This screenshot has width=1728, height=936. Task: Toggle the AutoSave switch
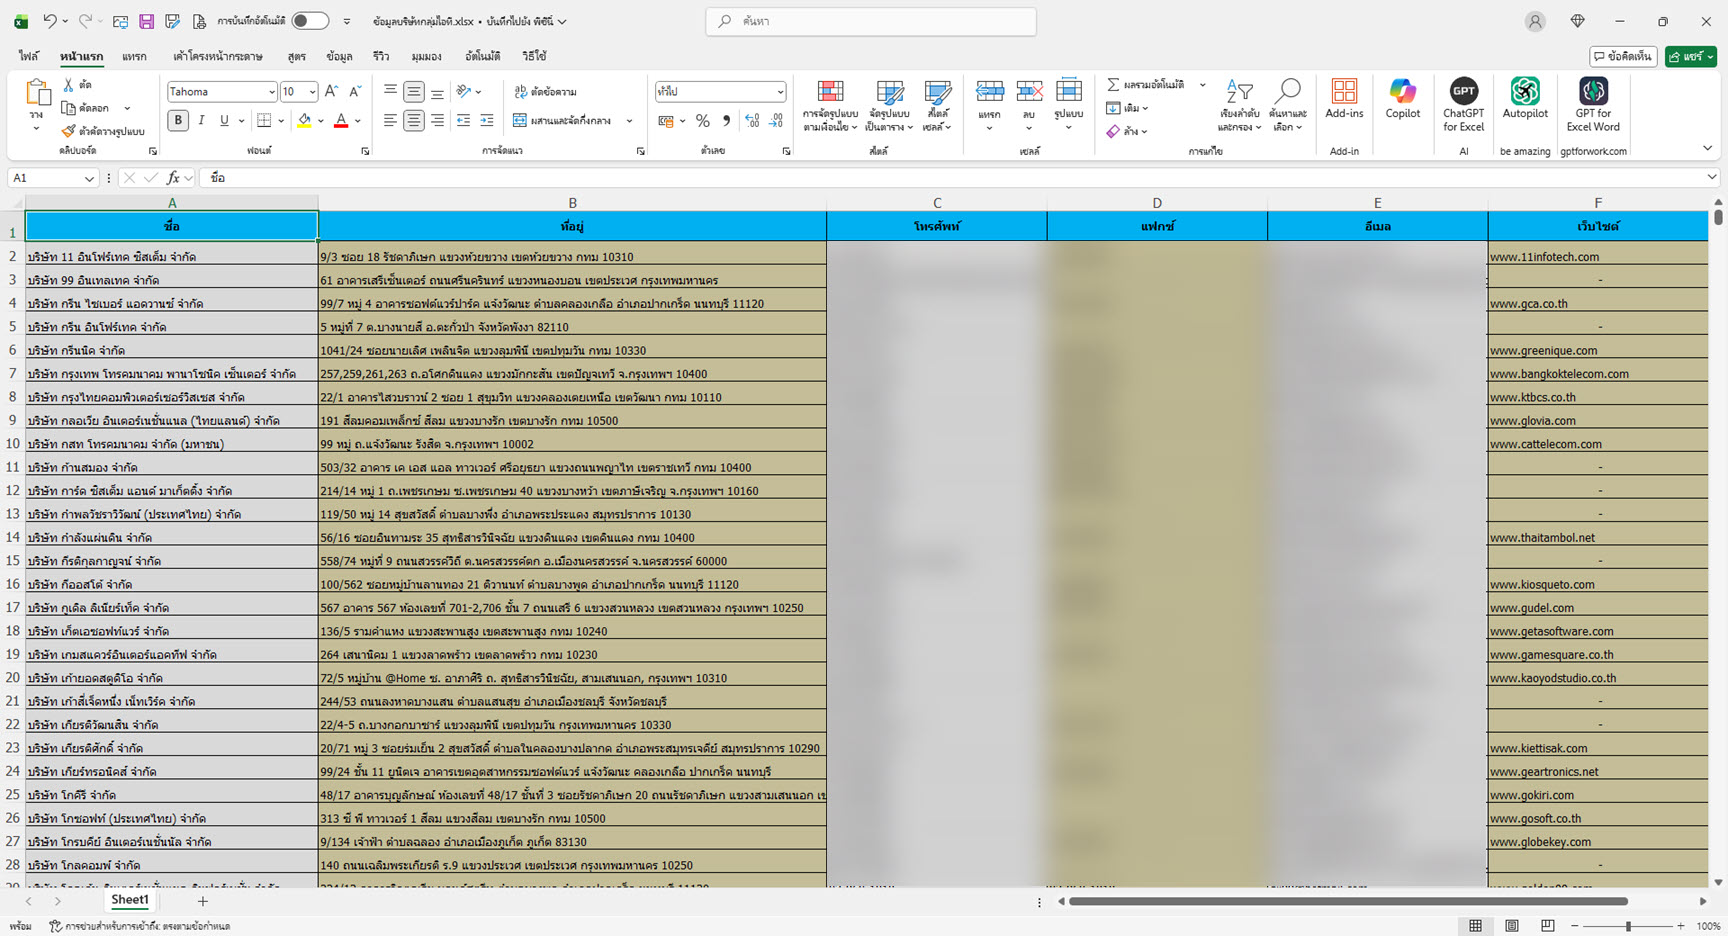point(310,21)
